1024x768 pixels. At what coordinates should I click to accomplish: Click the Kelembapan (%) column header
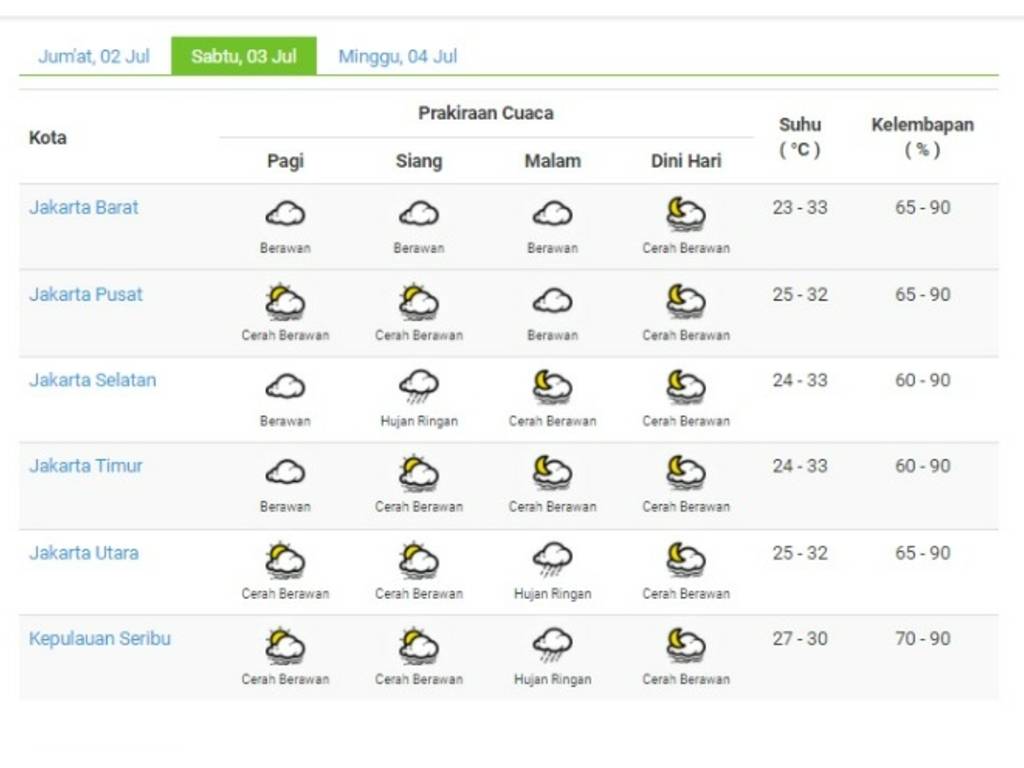tap(922, 137)
